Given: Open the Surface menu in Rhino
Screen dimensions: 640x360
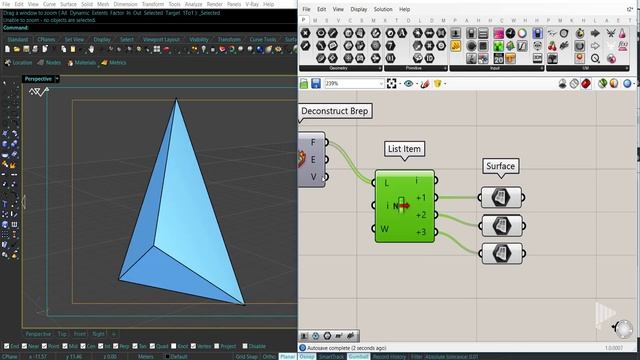Looking at the screenshot, I should pyautogui.click(x=68, y=4).
